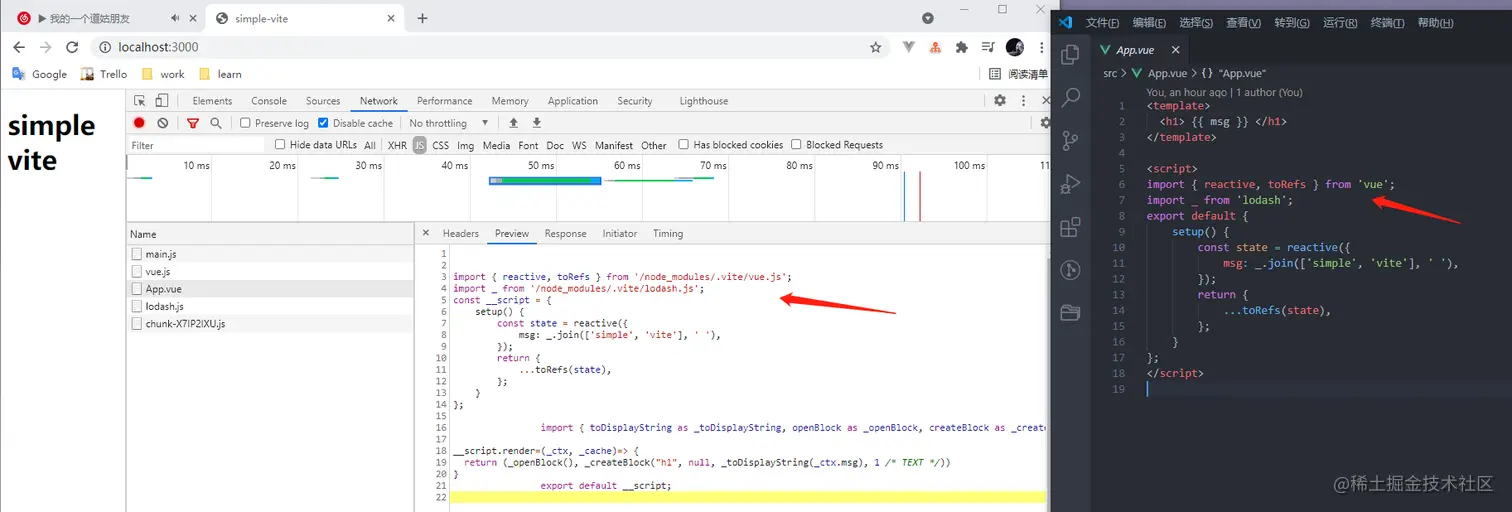Open Network panel settings gear
Viewport: 1512px width, 512px height.
[x=1045, y=123]
